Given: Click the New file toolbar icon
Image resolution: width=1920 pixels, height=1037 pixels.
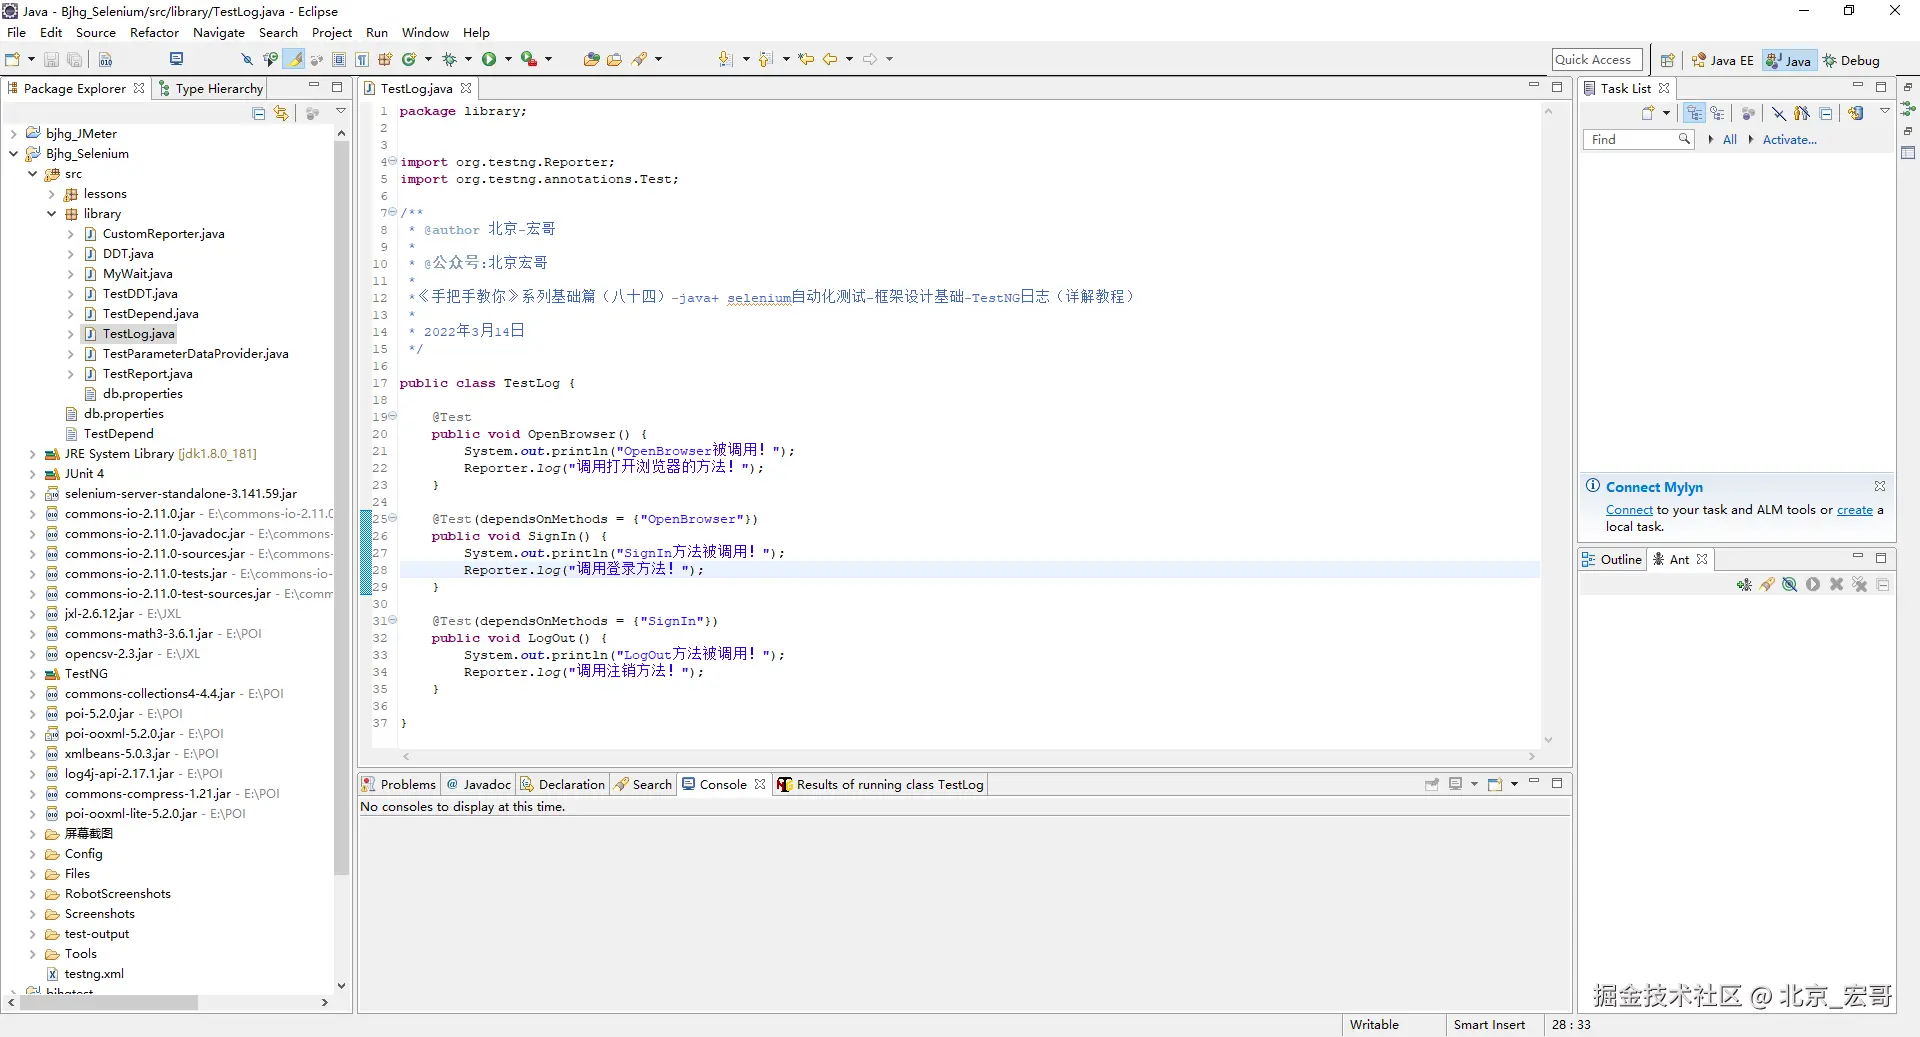Looking at the screenshot, I should pyautogui.click(x=14, y=60).
